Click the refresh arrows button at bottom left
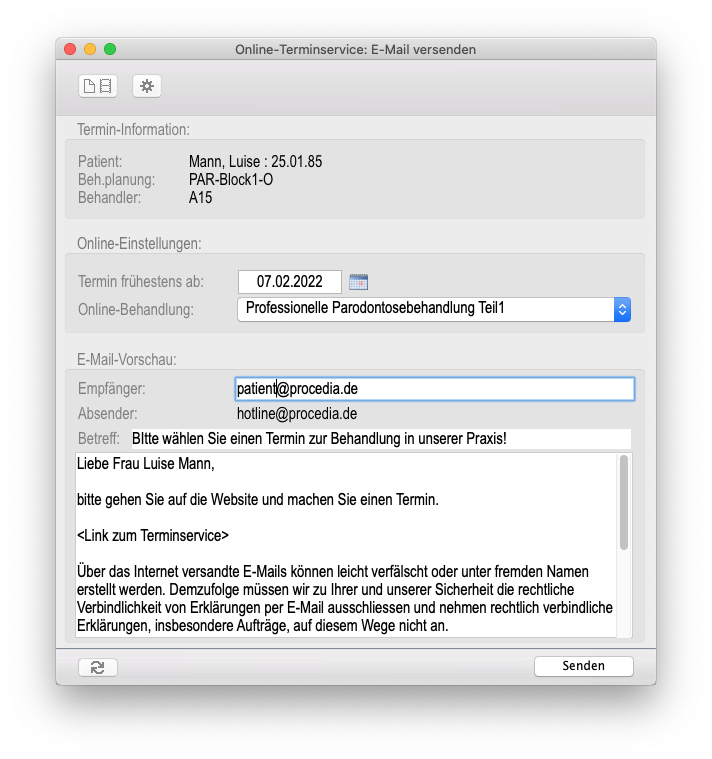 click(x=98, y=667)
